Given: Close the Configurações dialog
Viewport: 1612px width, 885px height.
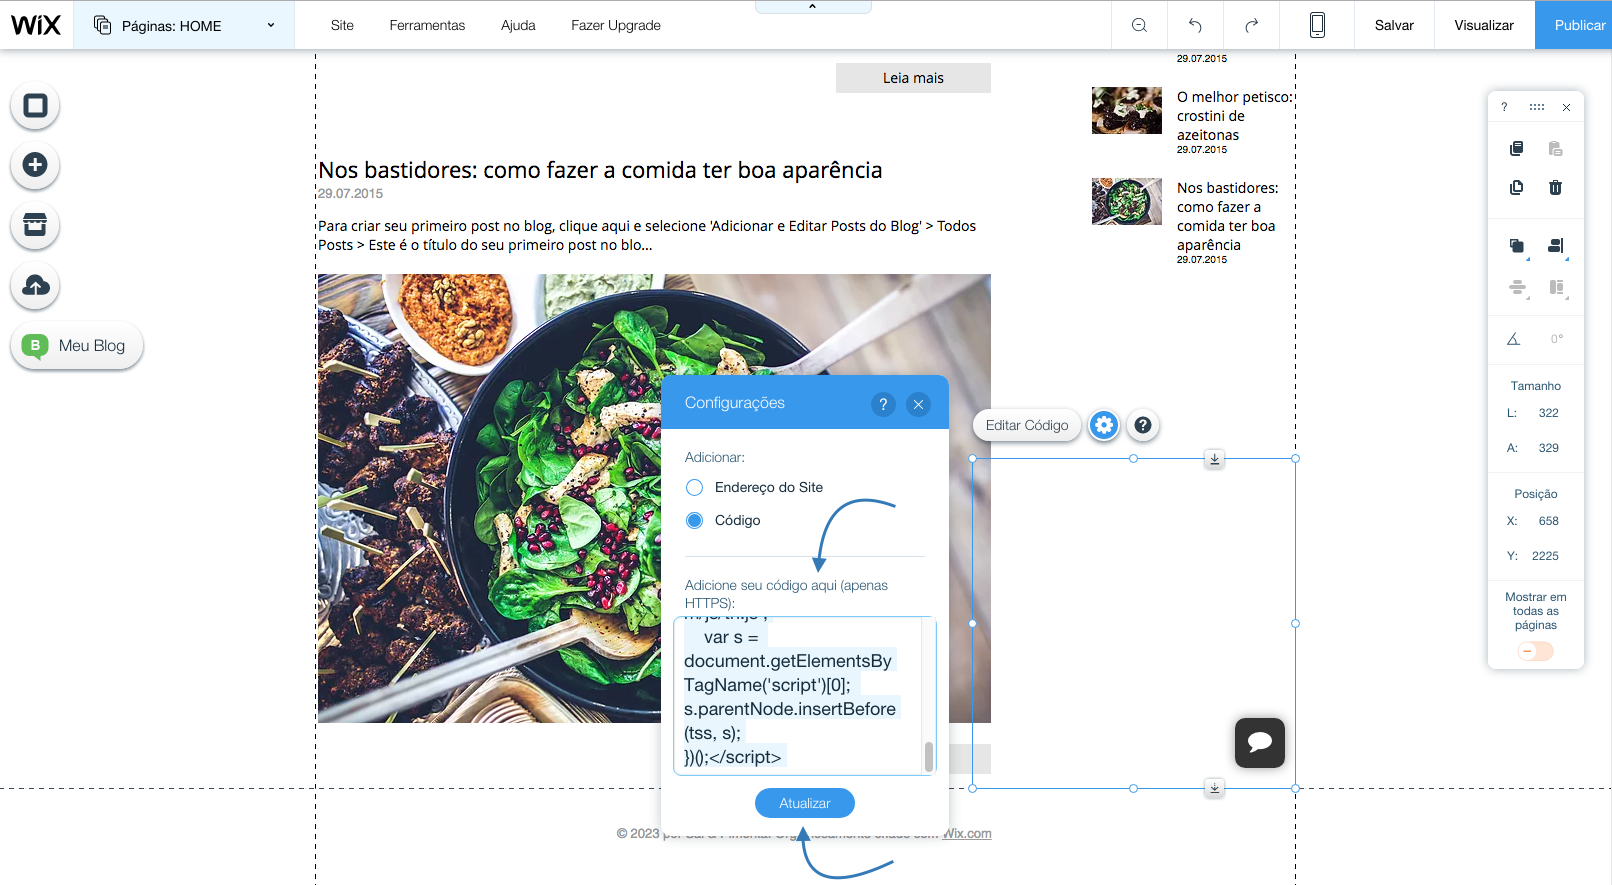Looking at the screenshot, I should tap(918, 404).
